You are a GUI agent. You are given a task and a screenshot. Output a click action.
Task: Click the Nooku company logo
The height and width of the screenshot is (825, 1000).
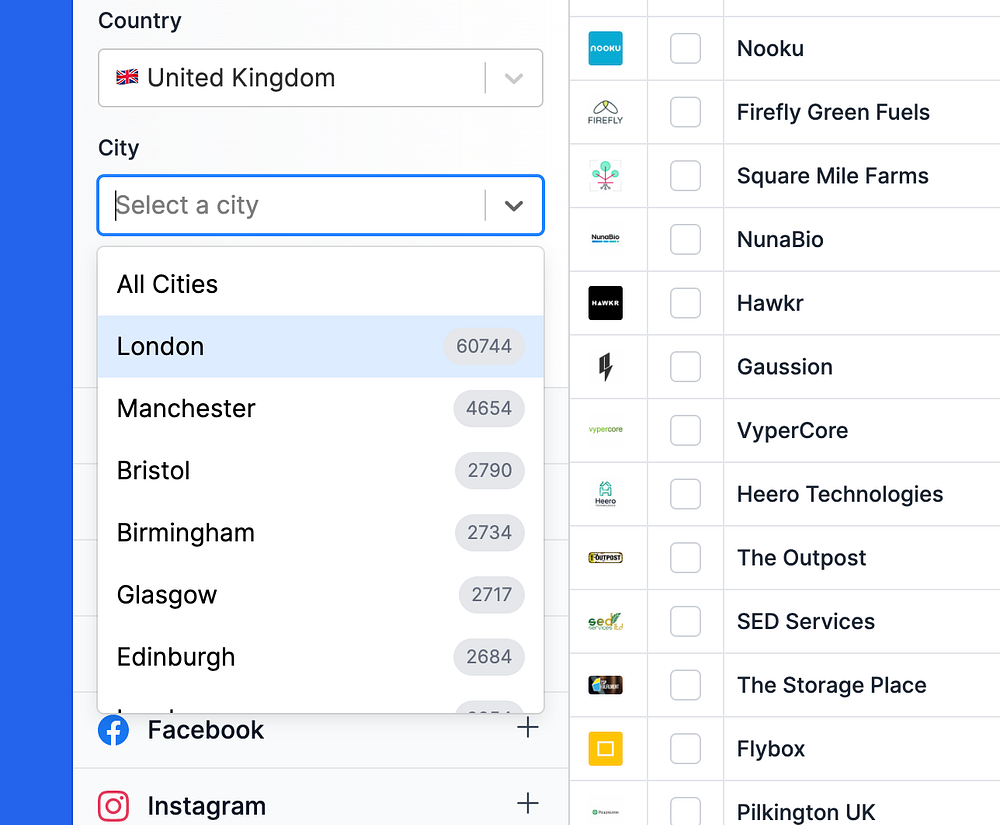tap(605, 48)
